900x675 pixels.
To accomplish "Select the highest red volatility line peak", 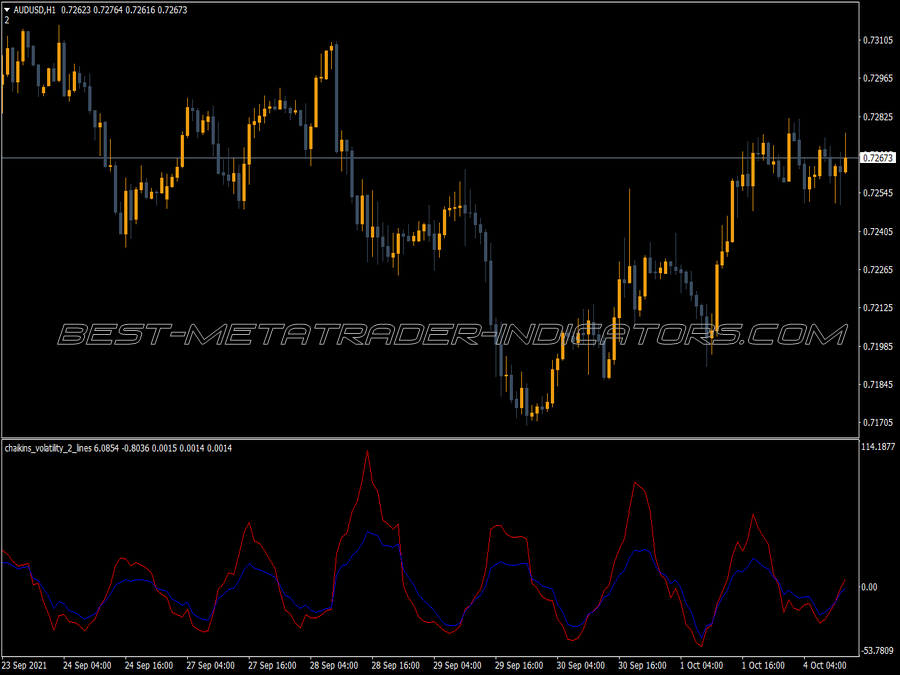I will point(367,452).
